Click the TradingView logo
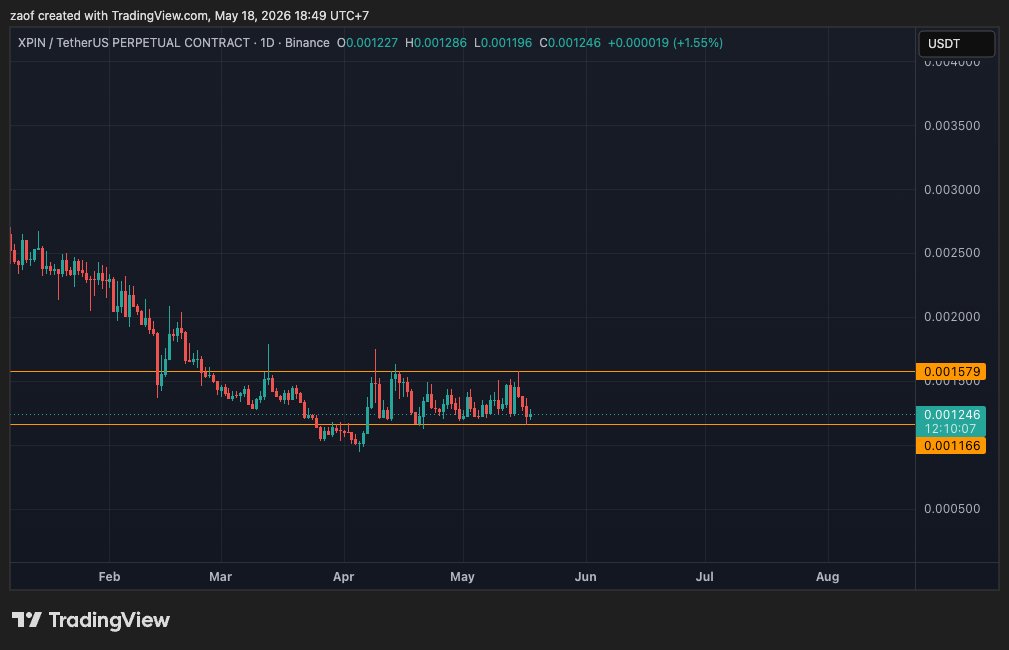This screenshot has width=1009, height=650. (91, 620)
